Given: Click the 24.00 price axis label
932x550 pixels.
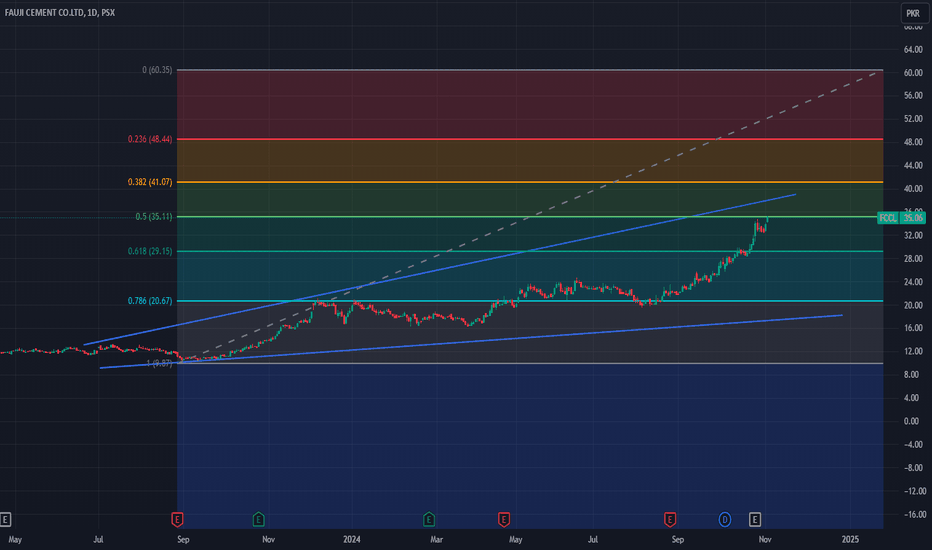Looking at the screenshot, I should [x=913, y=282].
